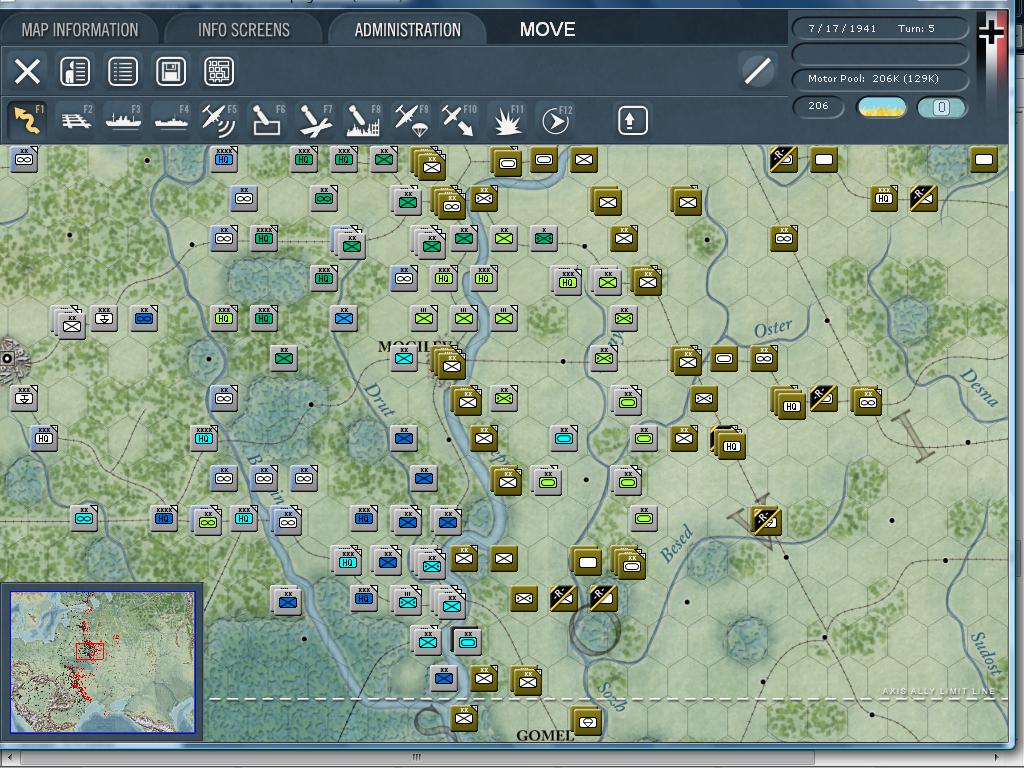Select cyan xxxx HQ unit west of Drut

click(204, 438)
